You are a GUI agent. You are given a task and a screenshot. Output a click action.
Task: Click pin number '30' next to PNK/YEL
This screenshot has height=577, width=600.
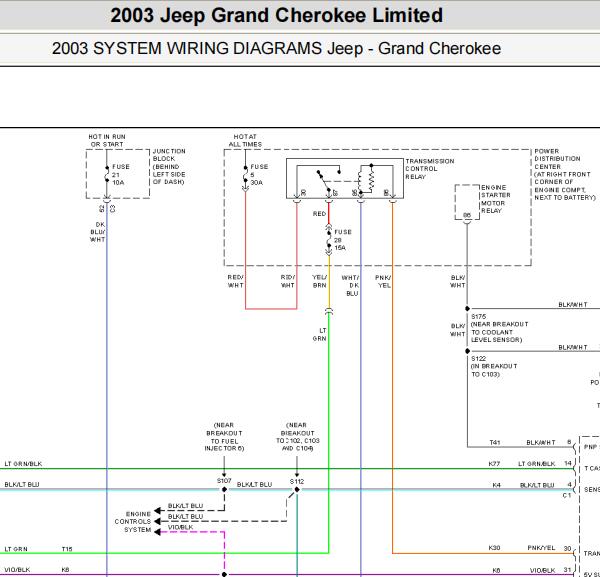[x=567, y=548]
